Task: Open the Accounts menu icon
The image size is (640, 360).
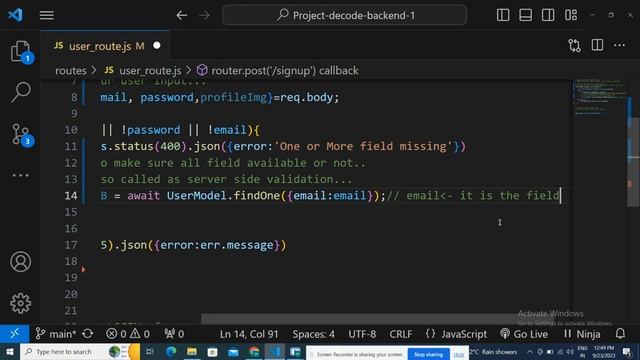Action: [x=20, y=262]
